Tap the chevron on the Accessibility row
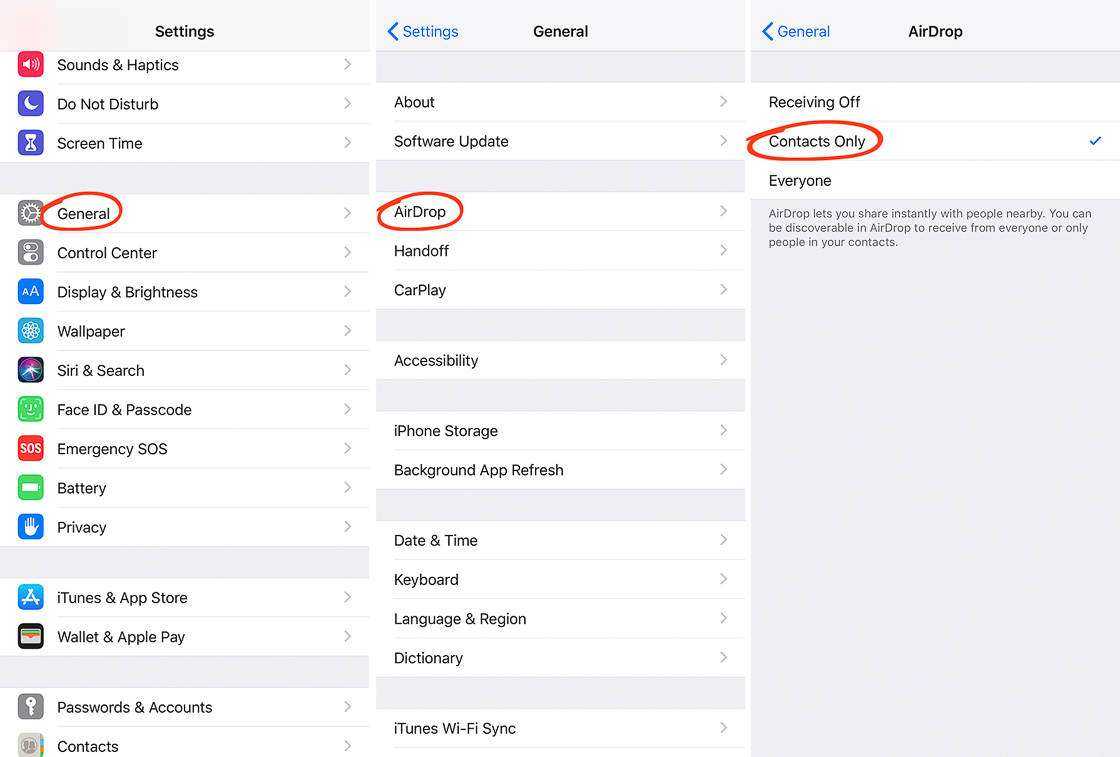 [x=723, y=360]
